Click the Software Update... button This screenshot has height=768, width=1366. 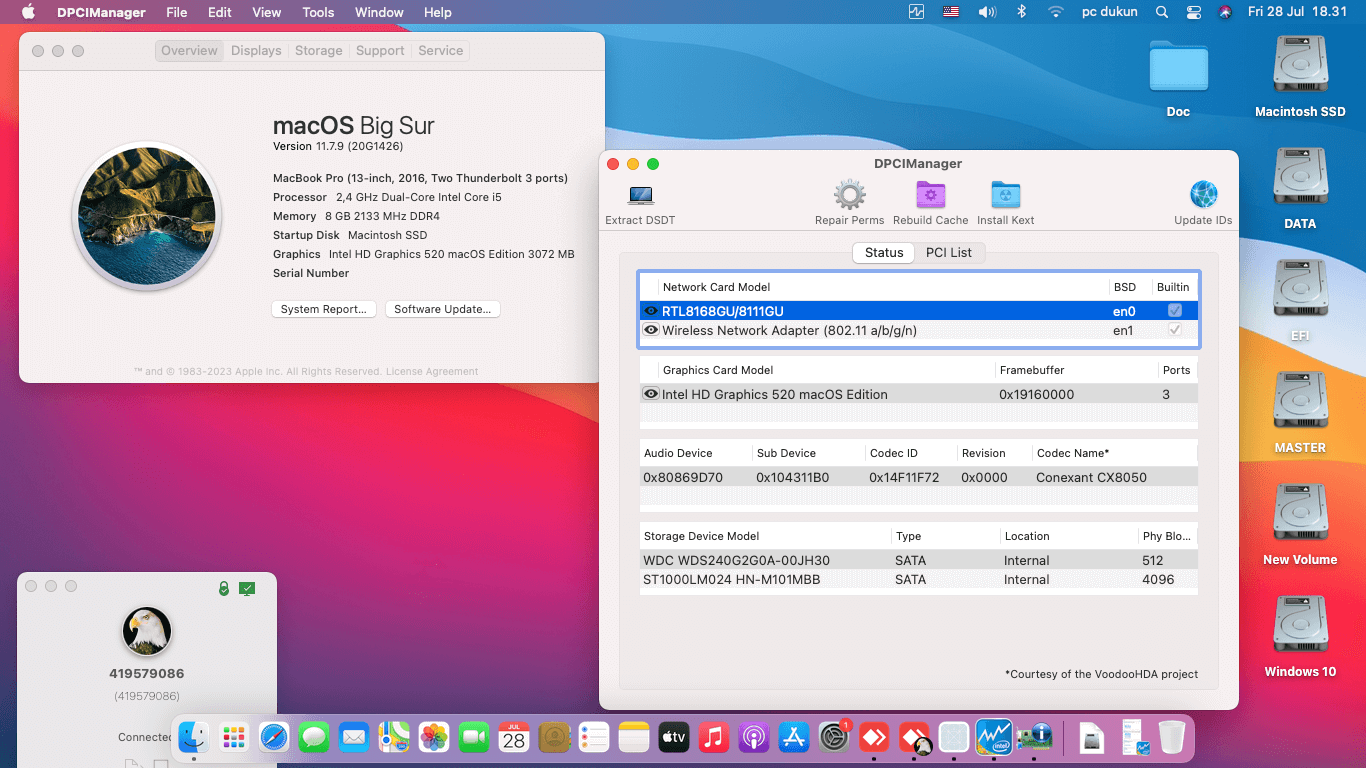click(443, 309)
